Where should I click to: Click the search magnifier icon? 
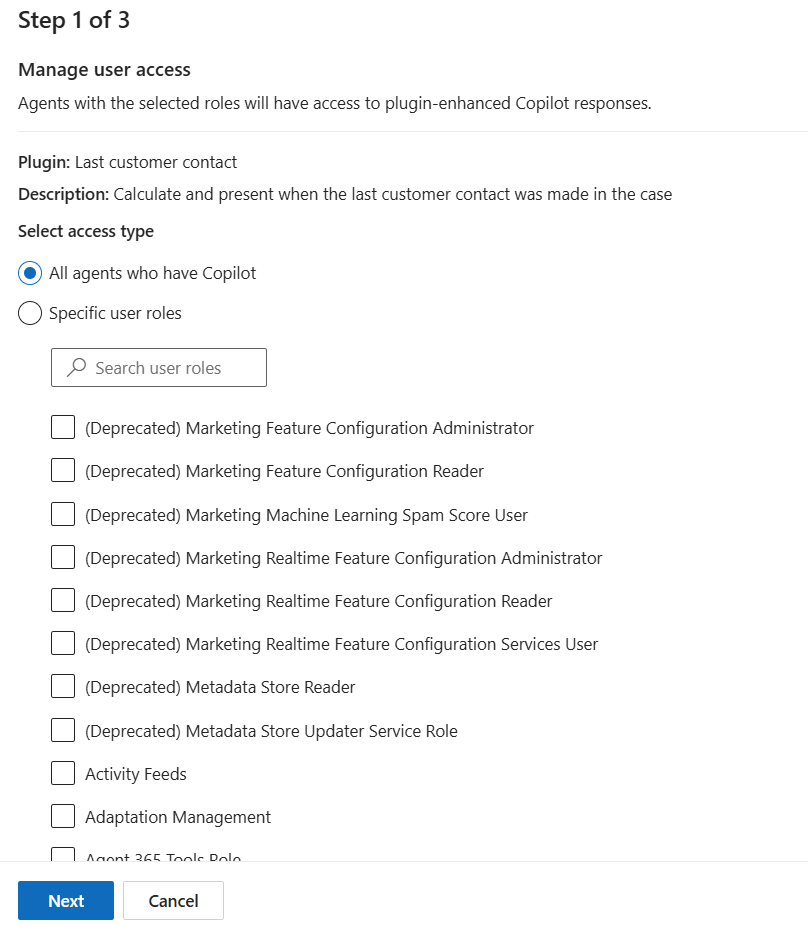pos(76,368)
